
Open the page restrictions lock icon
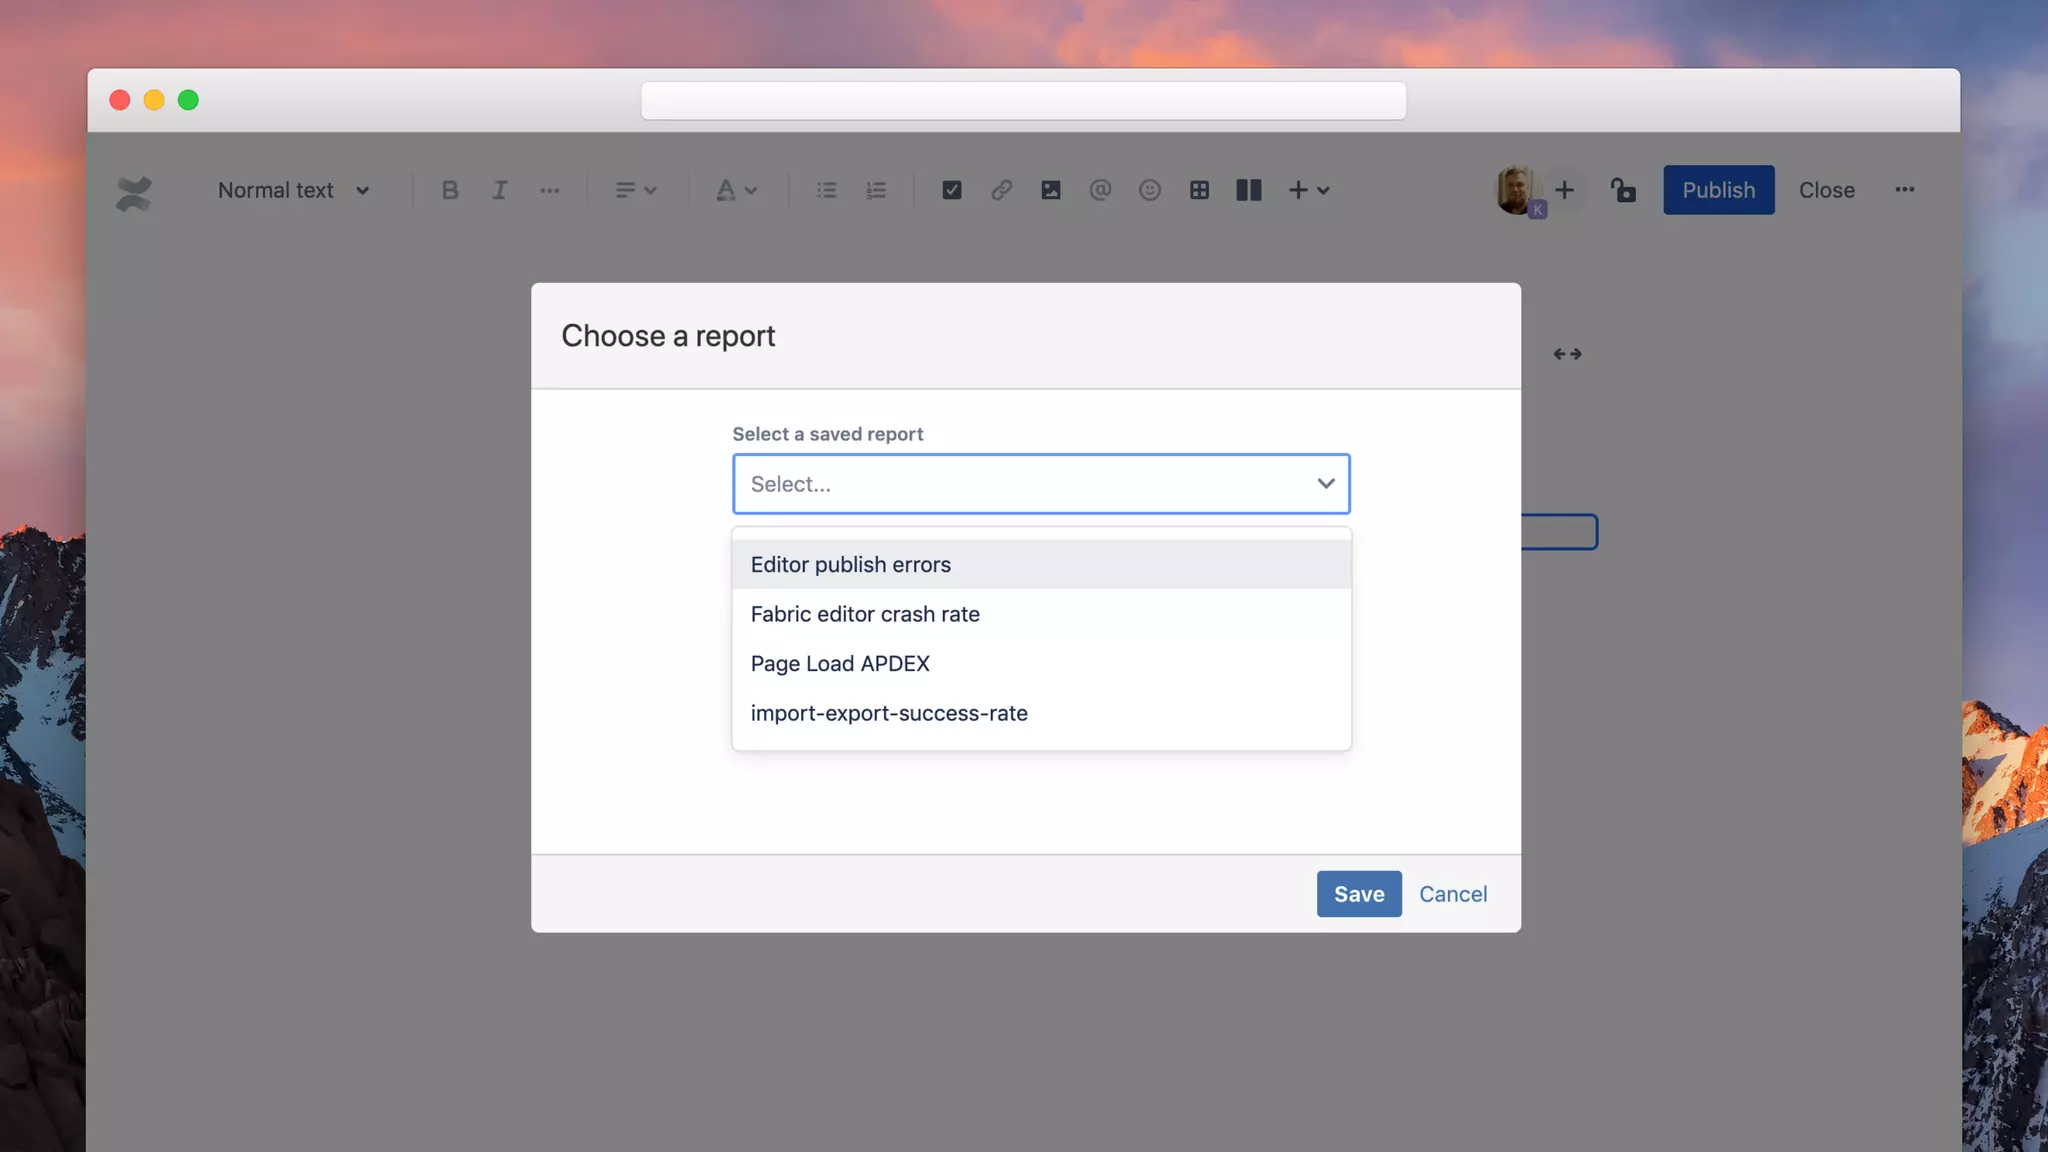[1622, 190]
